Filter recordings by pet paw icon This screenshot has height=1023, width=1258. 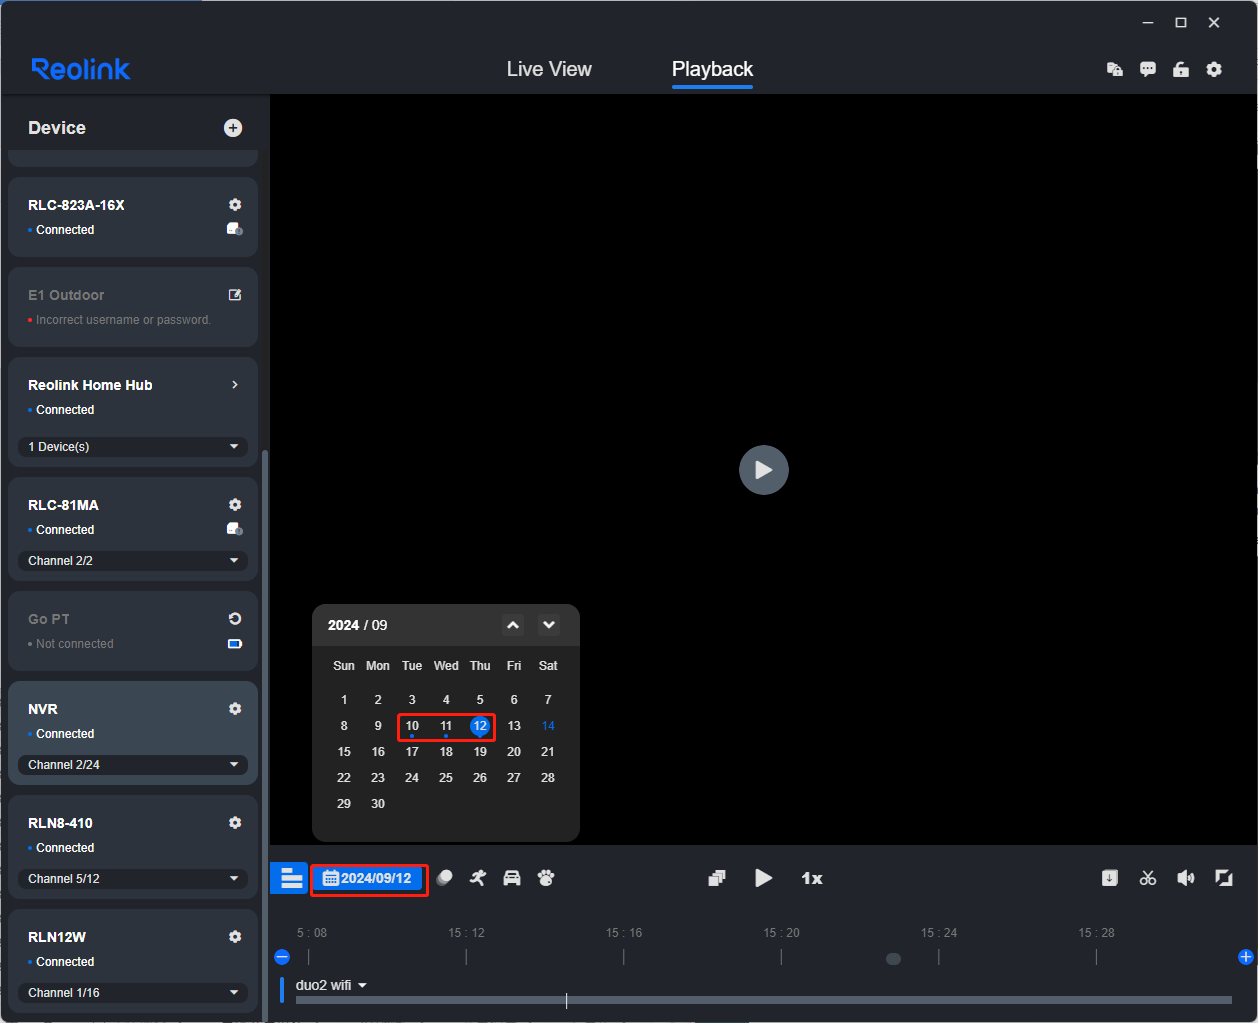click(546, 878)
